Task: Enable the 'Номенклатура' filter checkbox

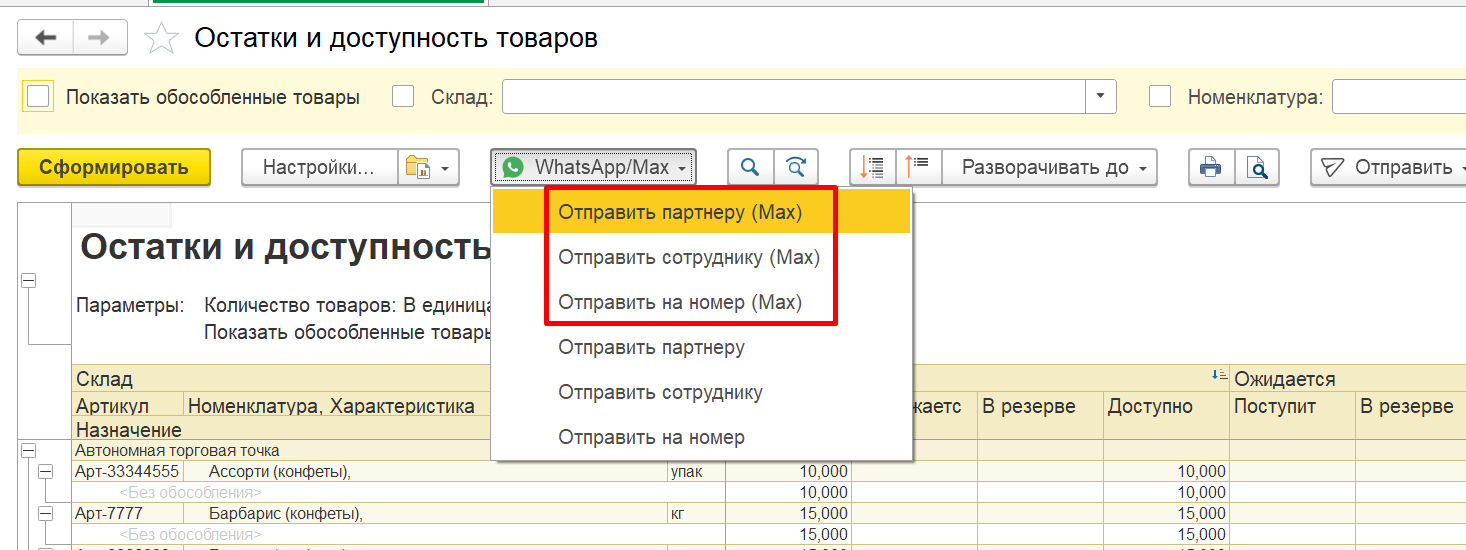Action: pos(1160,97)
